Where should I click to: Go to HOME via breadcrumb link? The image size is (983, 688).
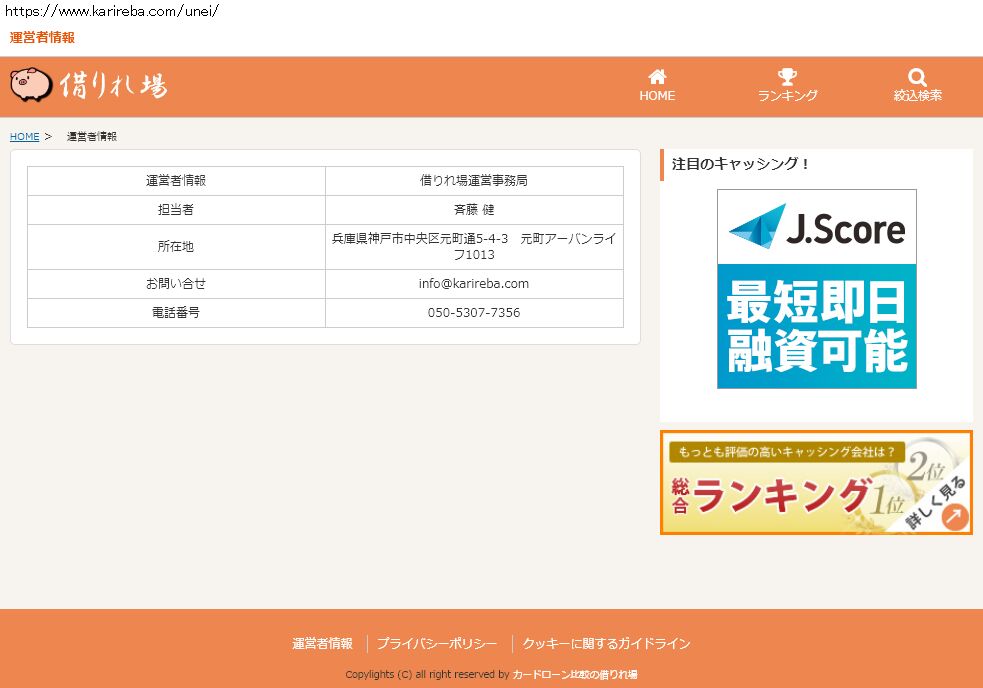24,137
